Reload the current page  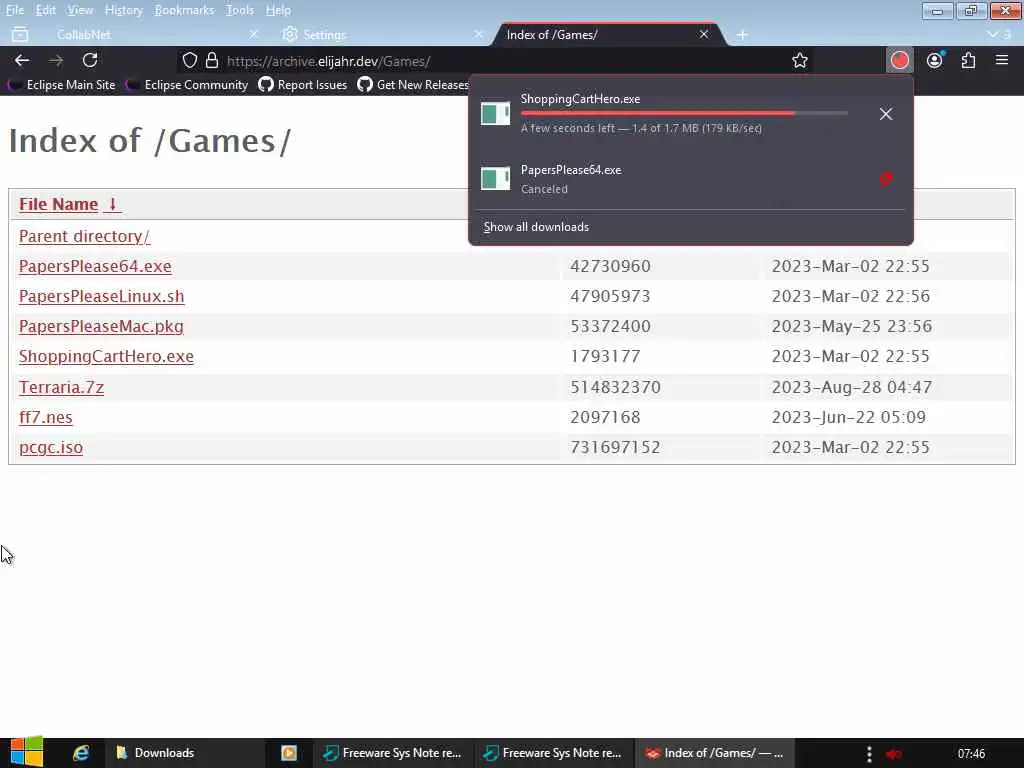click(x=90, y=61)
